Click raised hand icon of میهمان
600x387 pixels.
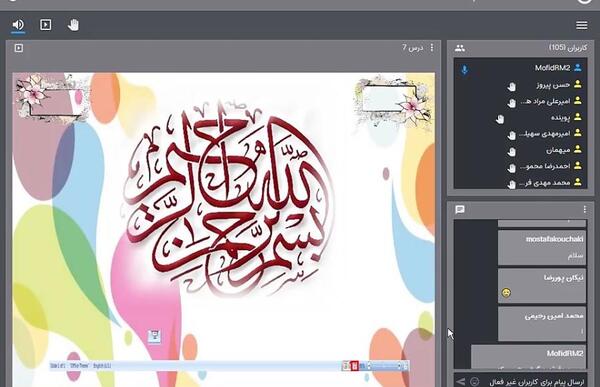pyautogui.click(x=512, y=152)
